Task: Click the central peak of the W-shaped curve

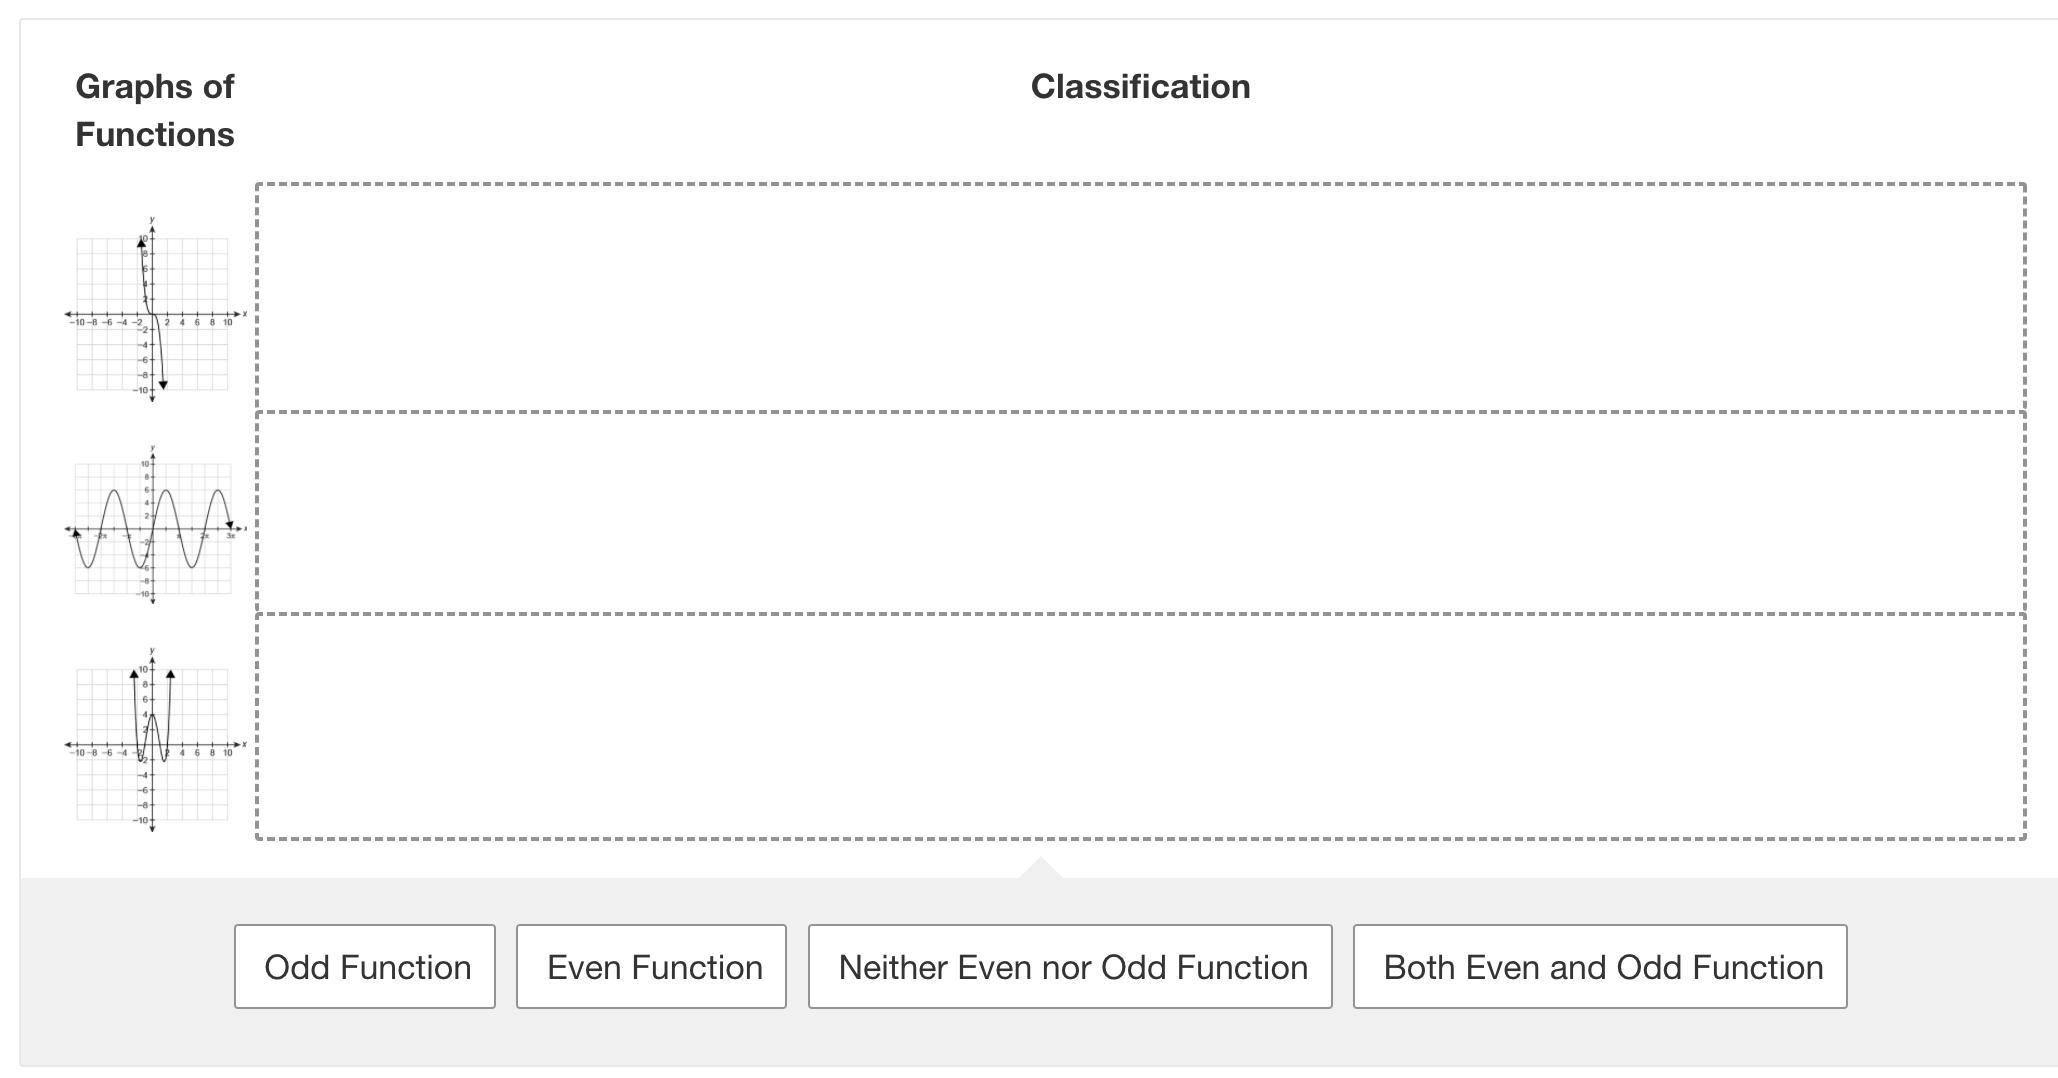Action: 152,715
